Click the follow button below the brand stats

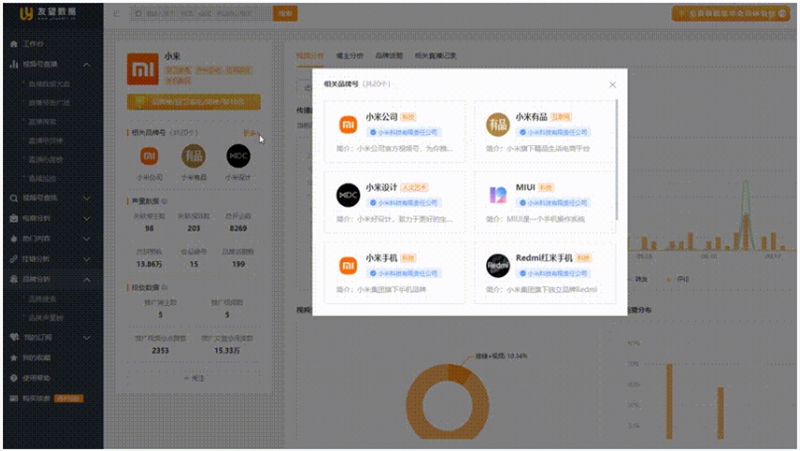[x=194, y=378]
